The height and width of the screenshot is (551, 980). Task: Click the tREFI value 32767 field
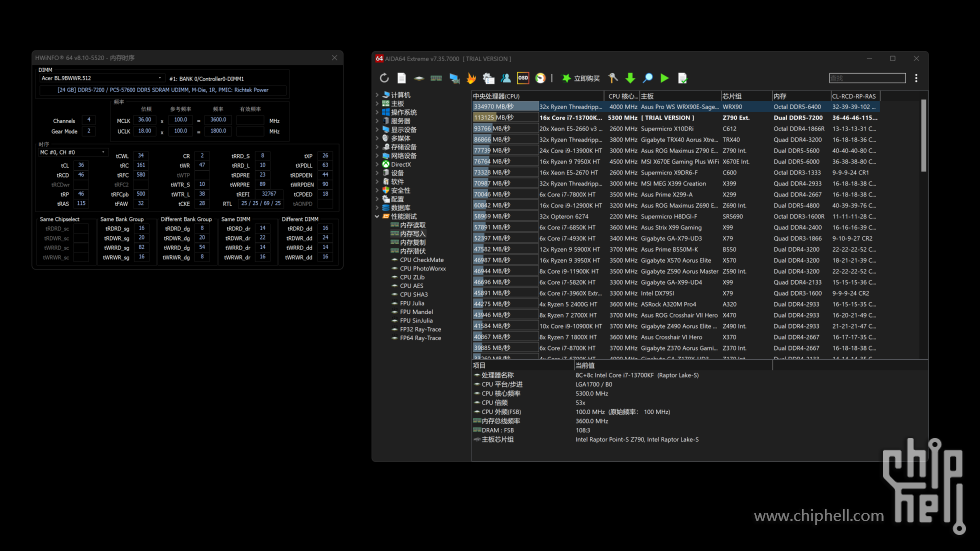[269, 194]
